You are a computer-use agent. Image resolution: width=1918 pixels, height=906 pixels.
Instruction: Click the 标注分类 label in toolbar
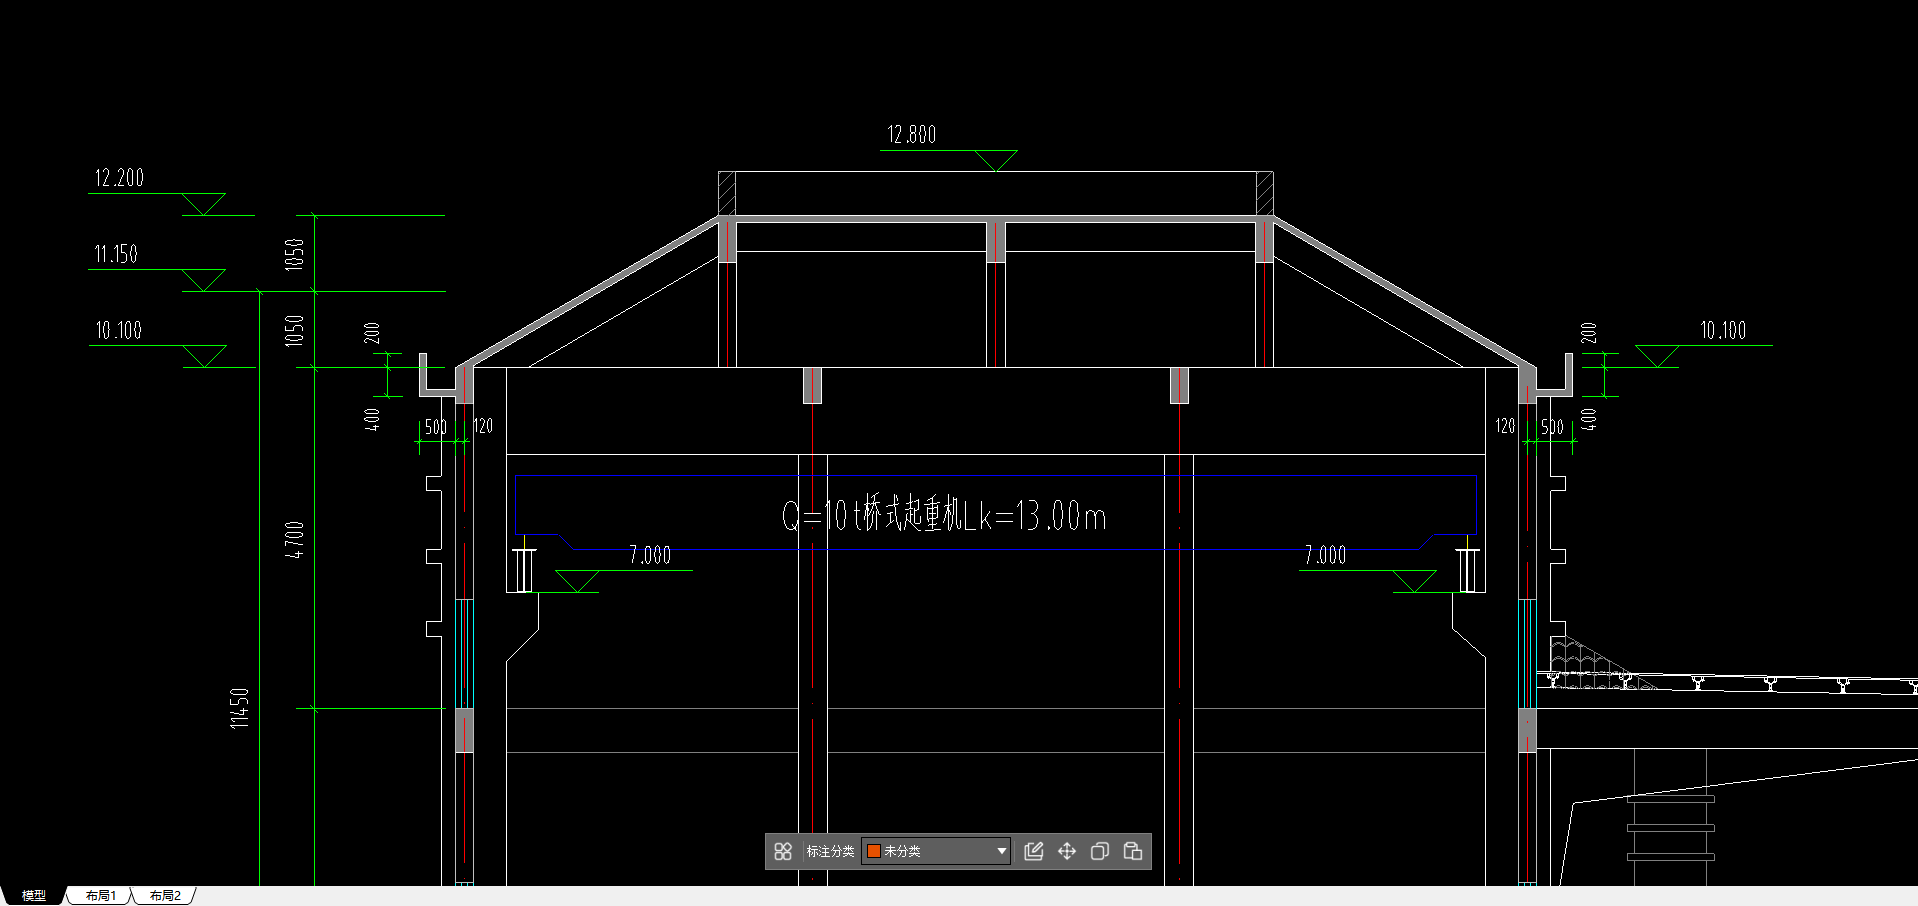click(x=830, y=851)
